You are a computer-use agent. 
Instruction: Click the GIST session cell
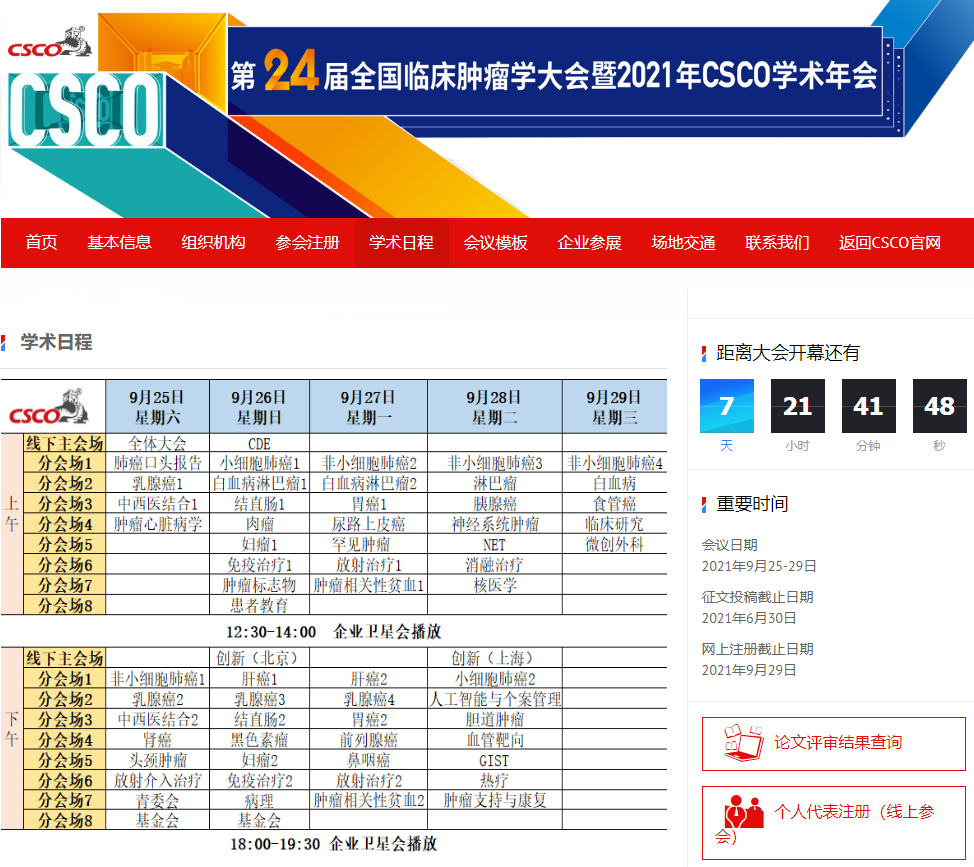tap(494, 760)
